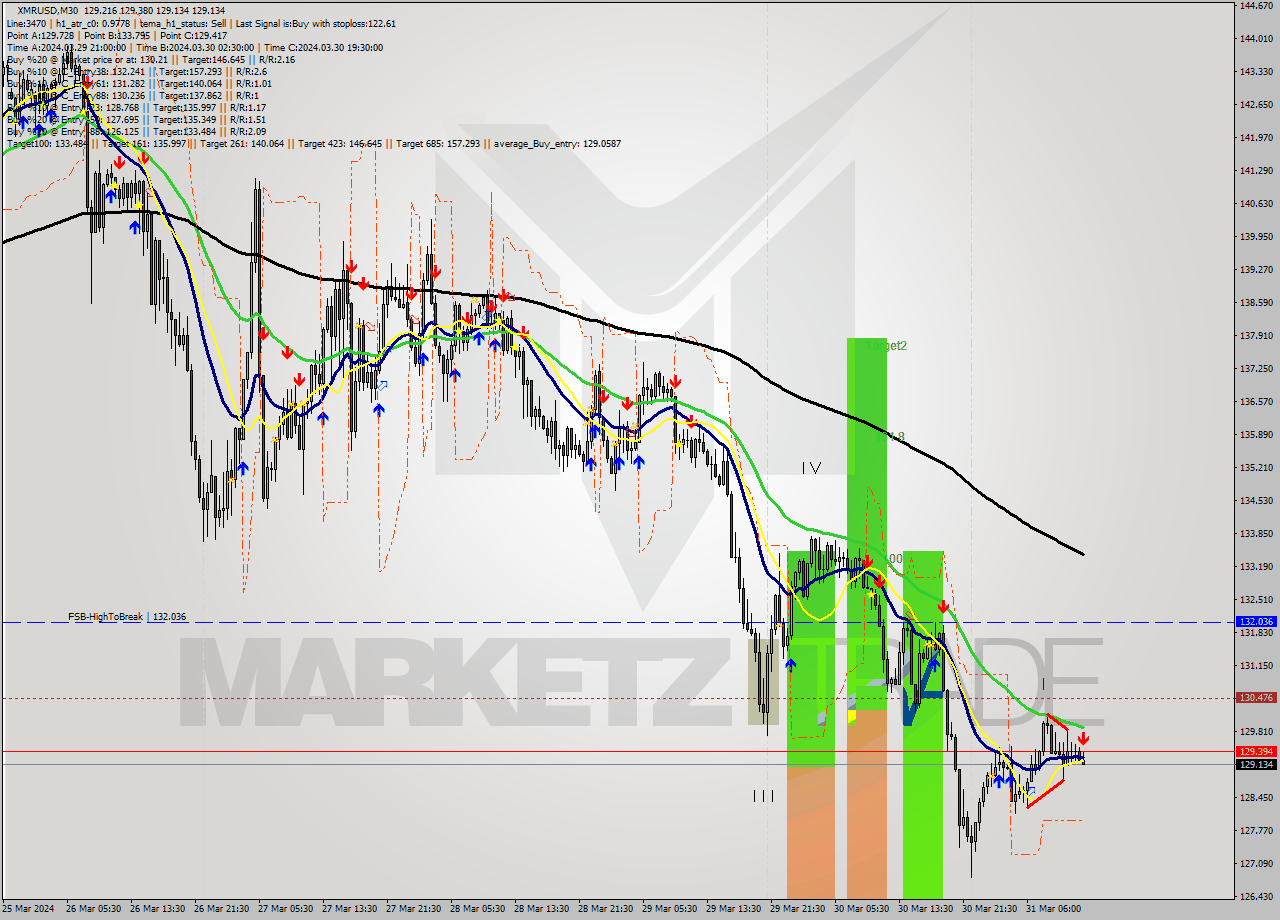Screen dimensions: 1280x920
Task: Click the 'Point A:129.728' info text
Action: (x=40, y=35)
